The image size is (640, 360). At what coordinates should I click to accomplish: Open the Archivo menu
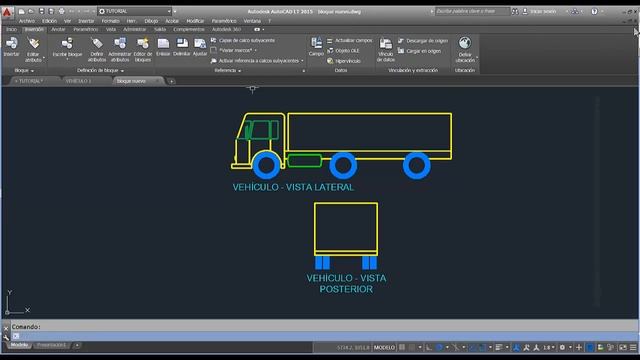pyautogui.click(x=27, y=21)
